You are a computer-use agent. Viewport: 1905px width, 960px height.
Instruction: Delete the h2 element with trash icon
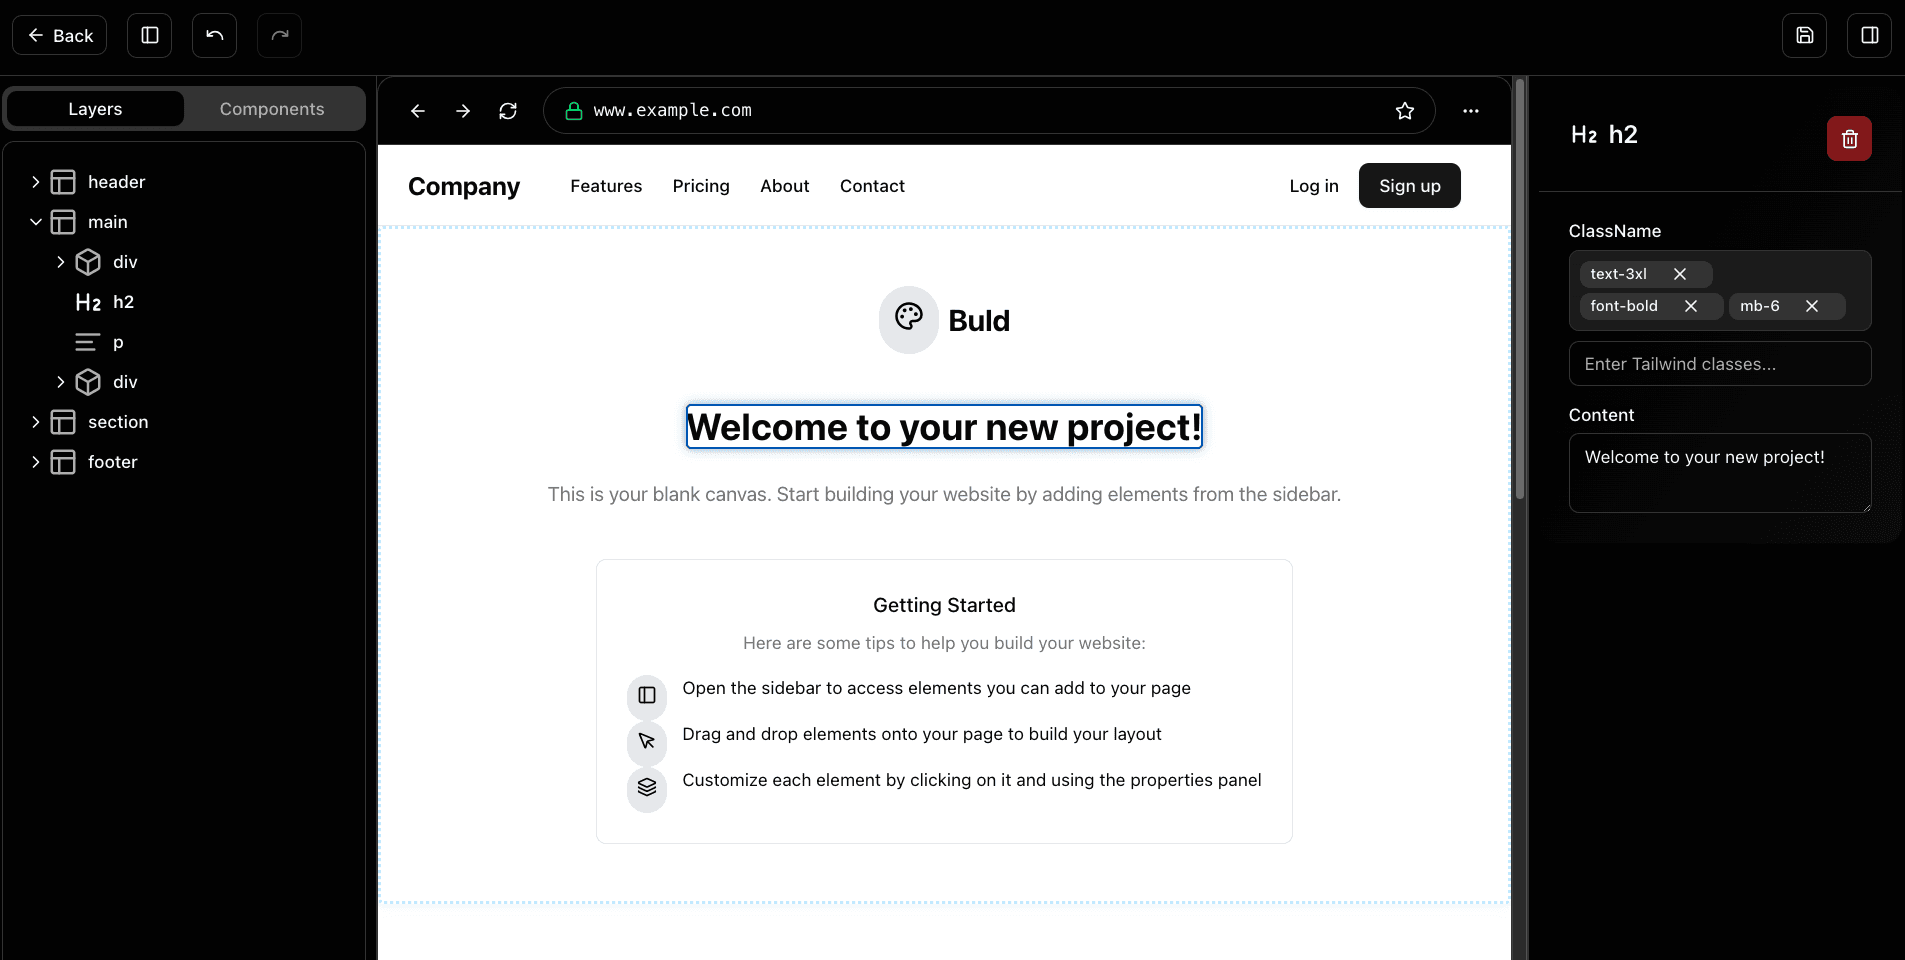1849,139
